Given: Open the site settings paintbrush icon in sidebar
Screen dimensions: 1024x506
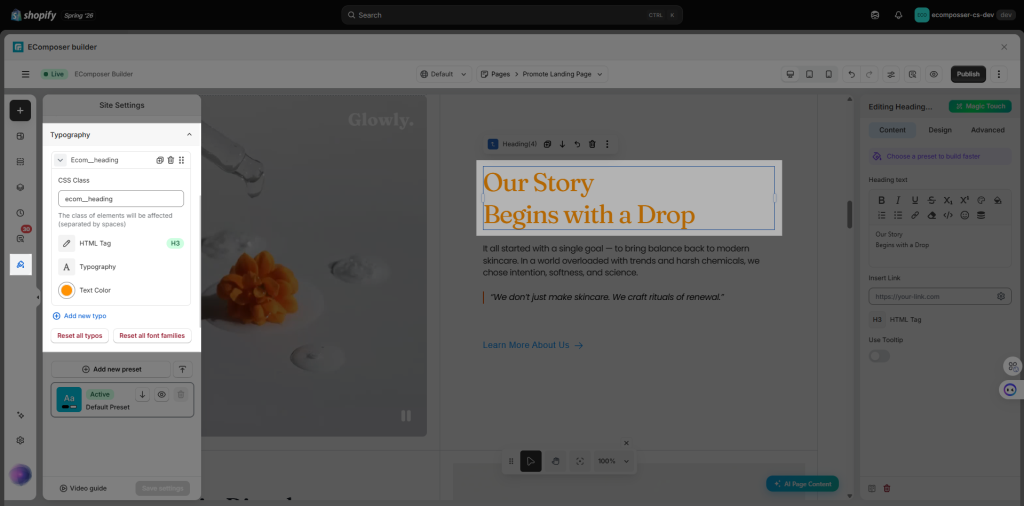Looking at the screenshot, I should point(20,264).
